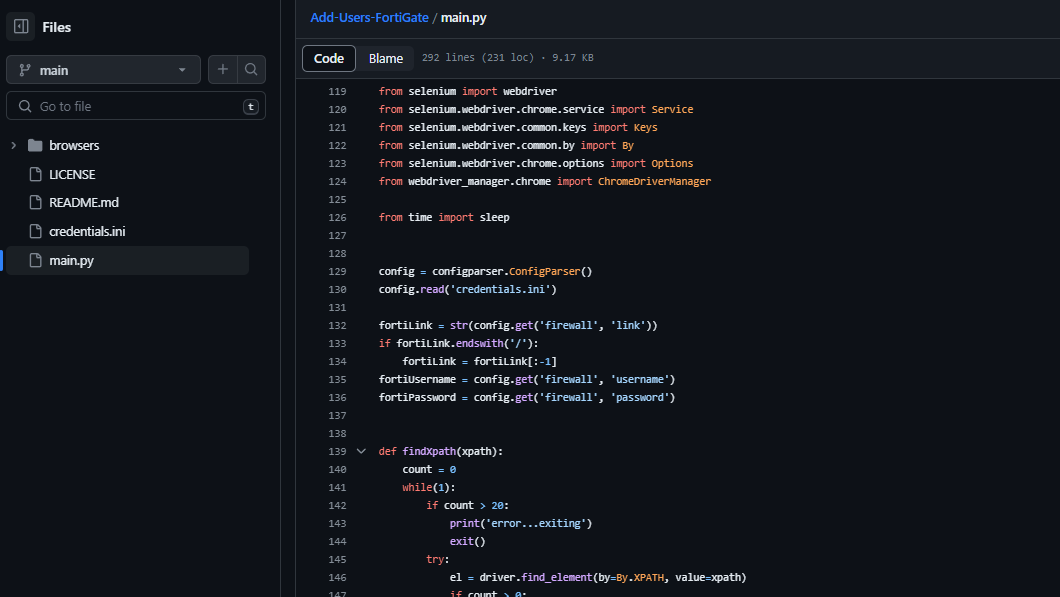Click the Files heading label
The height and width of the screenshot is (597, 1060).
click(x=57, y=27)
